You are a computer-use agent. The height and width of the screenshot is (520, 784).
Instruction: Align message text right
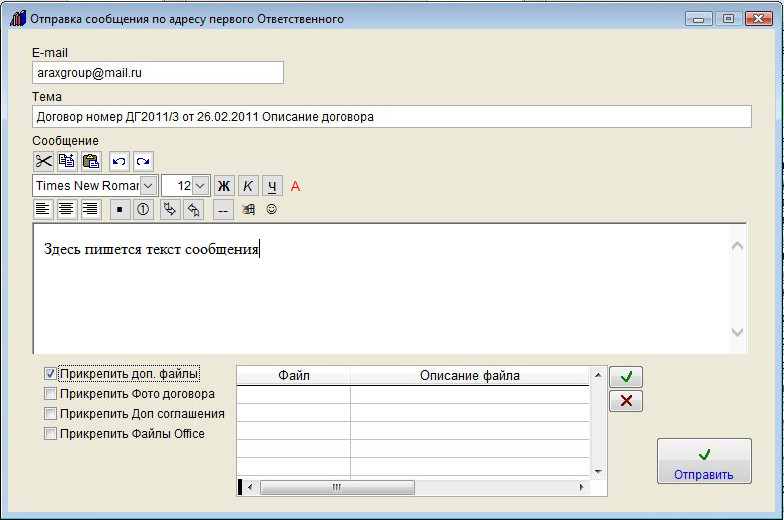90,209
